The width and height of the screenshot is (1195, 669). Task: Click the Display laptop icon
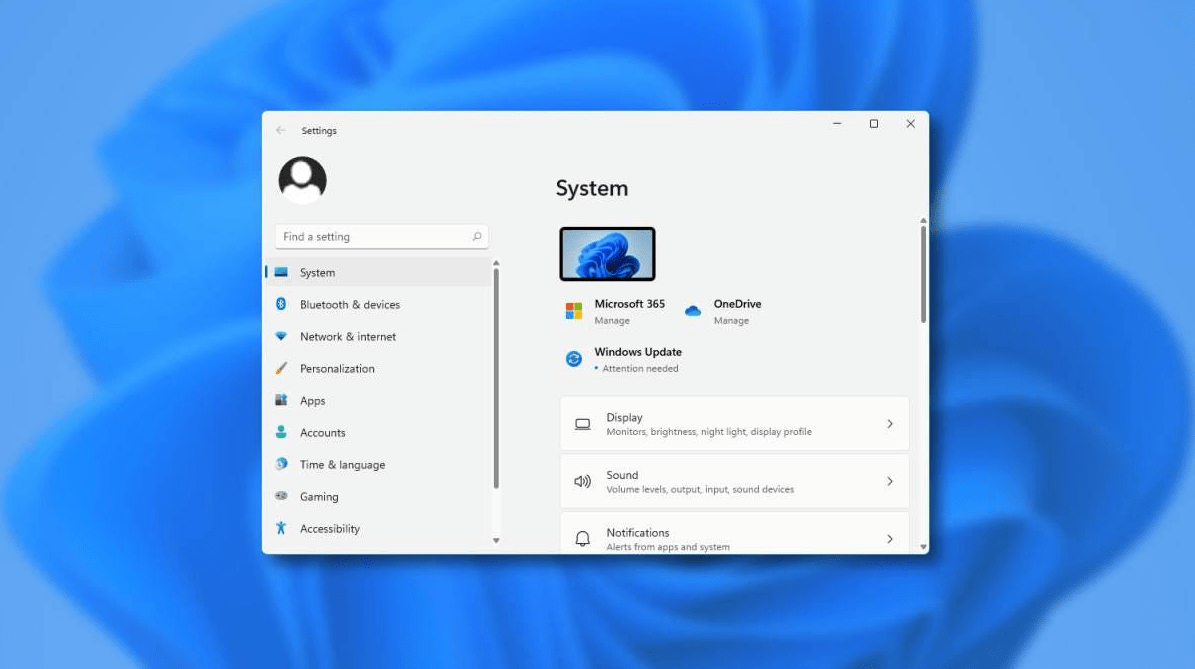tap(582, 424)
